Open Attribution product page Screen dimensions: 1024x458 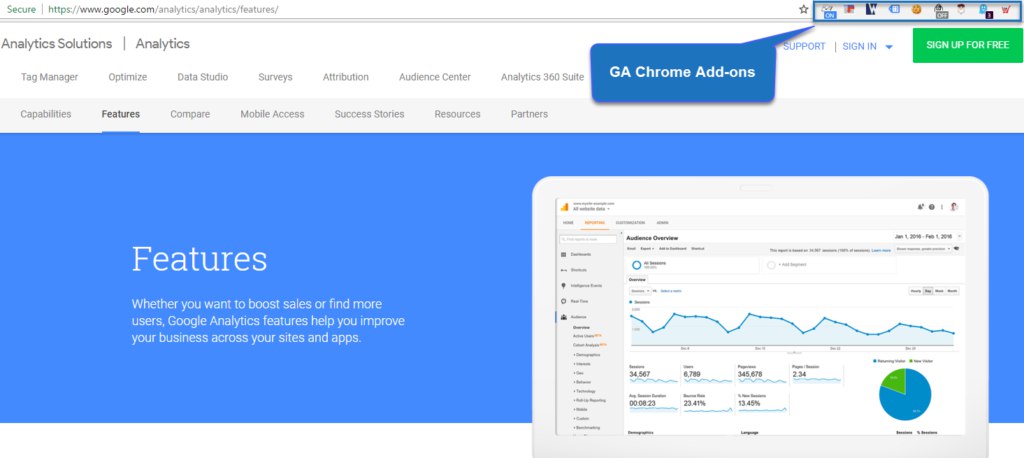point(345,77)
